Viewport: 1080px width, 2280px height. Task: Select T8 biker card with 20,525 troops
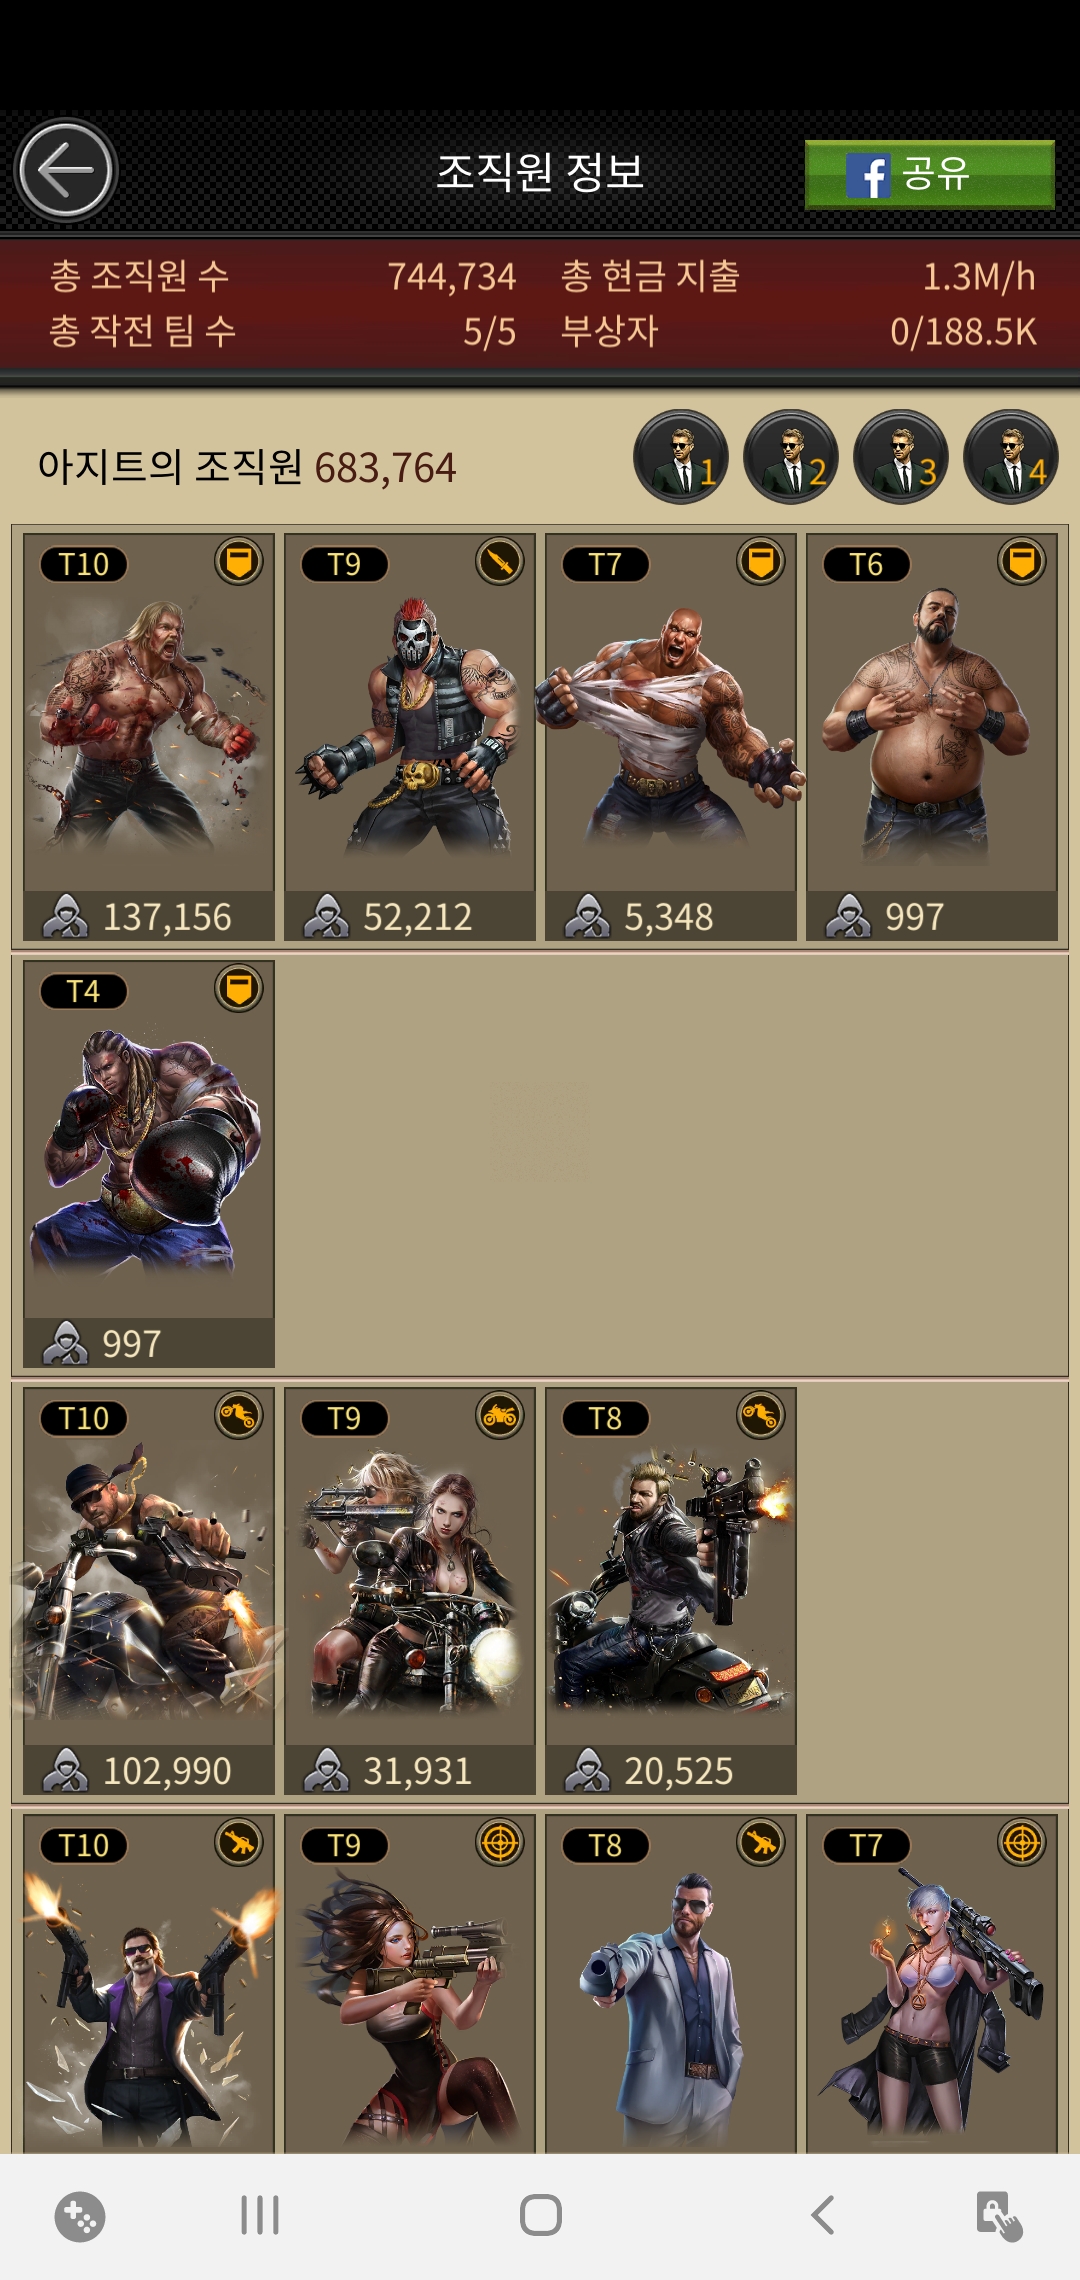pyautogui.click(x=671, y=1591)
